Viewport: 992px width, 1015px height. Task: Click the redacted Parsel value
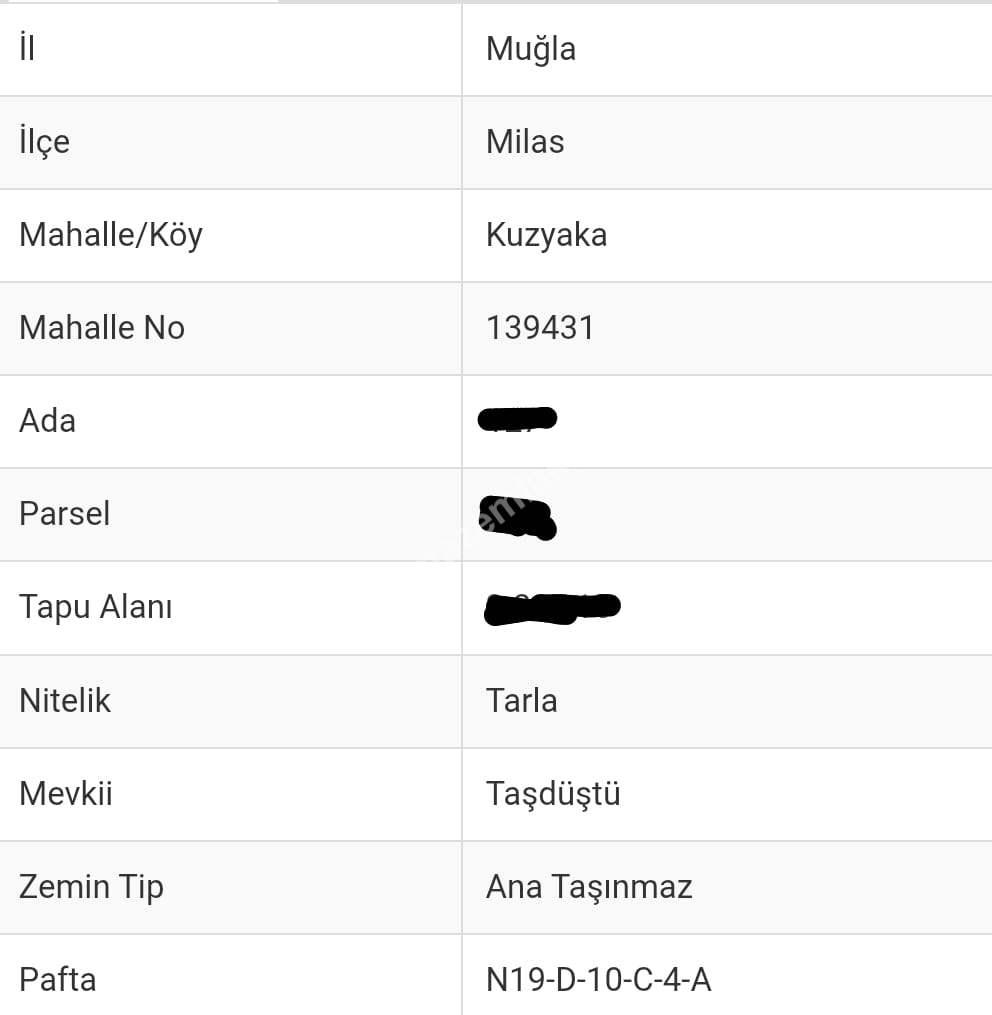coord(518,516)
